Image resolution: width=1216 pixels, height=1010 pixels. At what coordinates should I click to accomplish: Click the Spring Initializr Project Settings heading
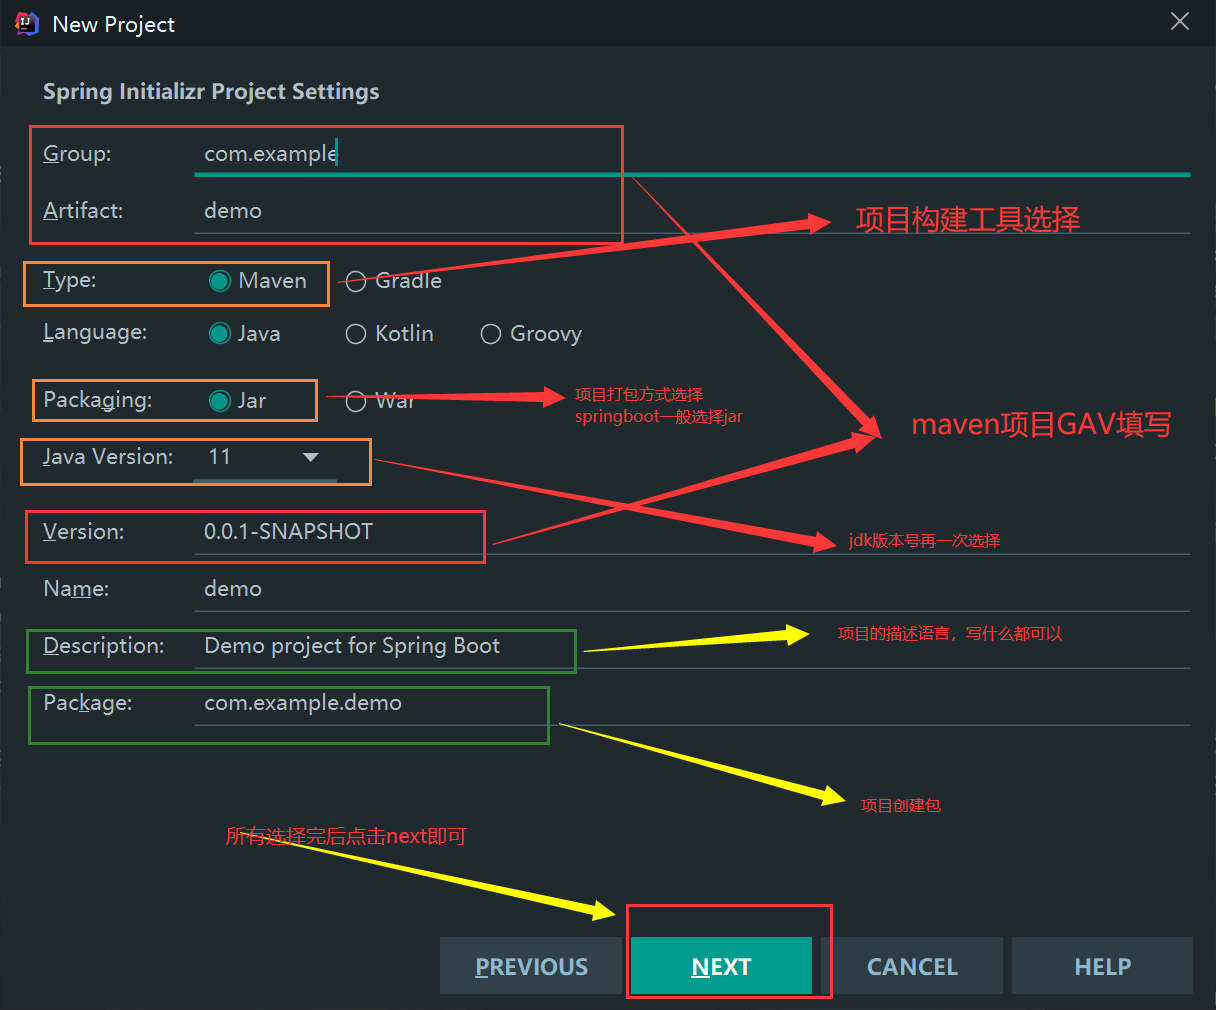pos(211,92)
